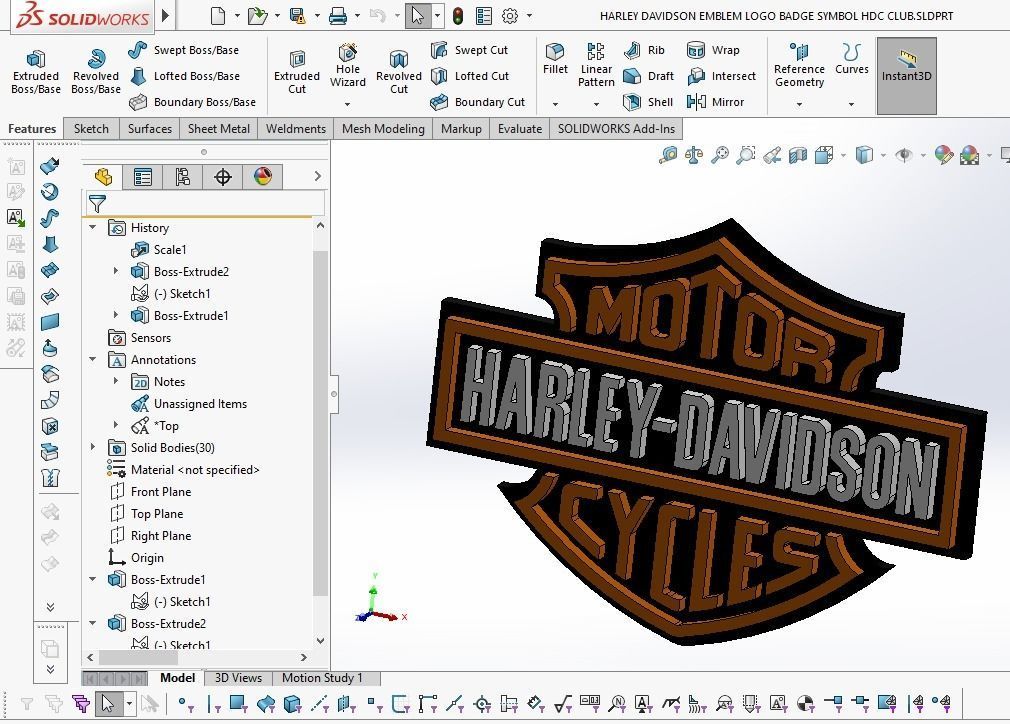Viewport: 1010px width, 724px height.
Task: Click Extruded Cut tool
Action: (x=297, y=72)
